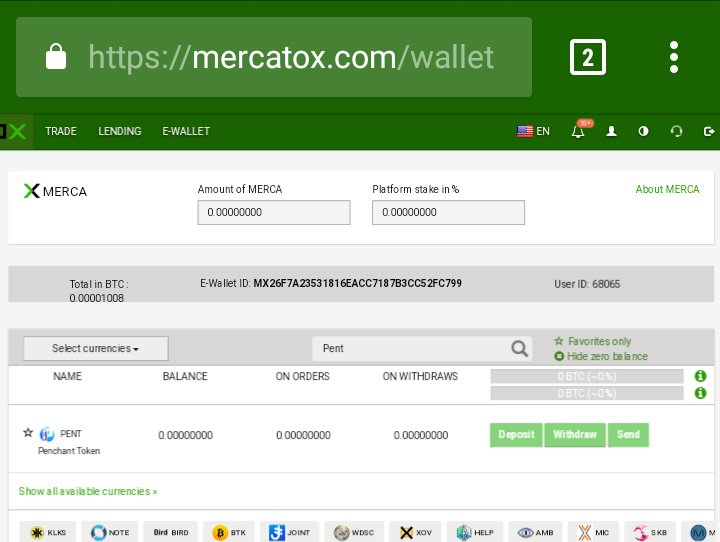The width and height of the screenshot is (720, 542).
Task: Click the upper 0 BTC (~0%) progress bar
Action: coord(587,376)
